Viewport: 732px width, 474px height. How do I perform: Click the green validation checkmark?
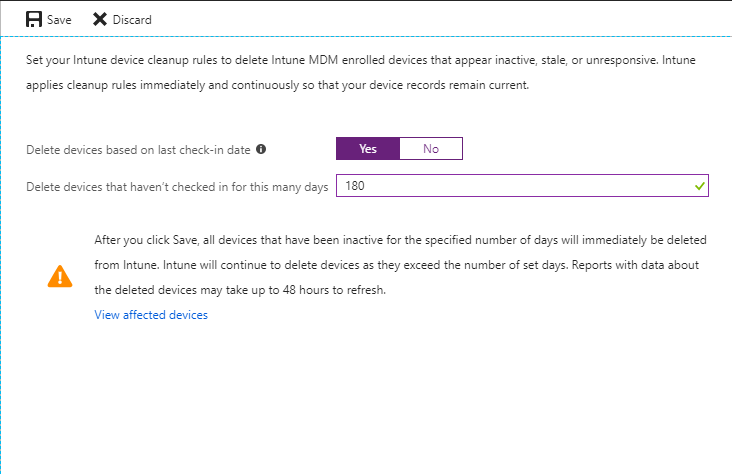(x=699, y=186)
